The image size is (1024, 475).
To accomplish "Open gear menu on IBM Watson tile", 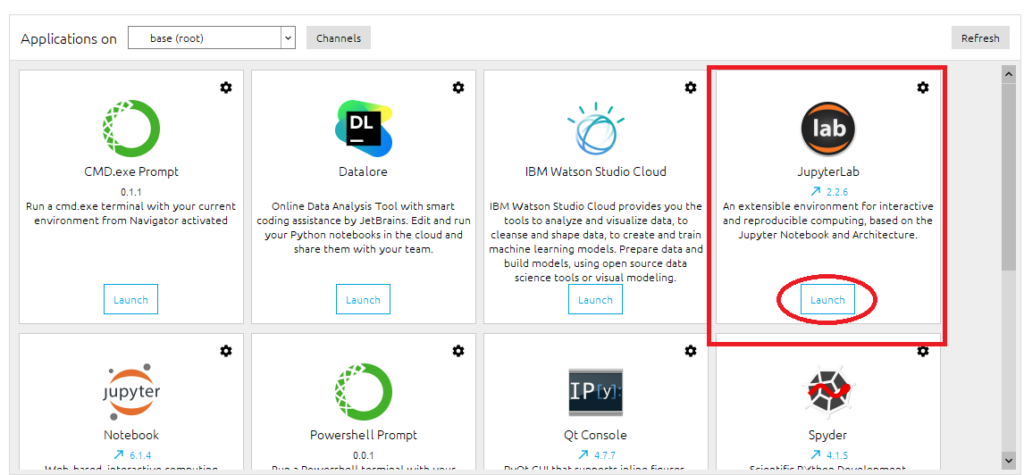I will 690,88.
